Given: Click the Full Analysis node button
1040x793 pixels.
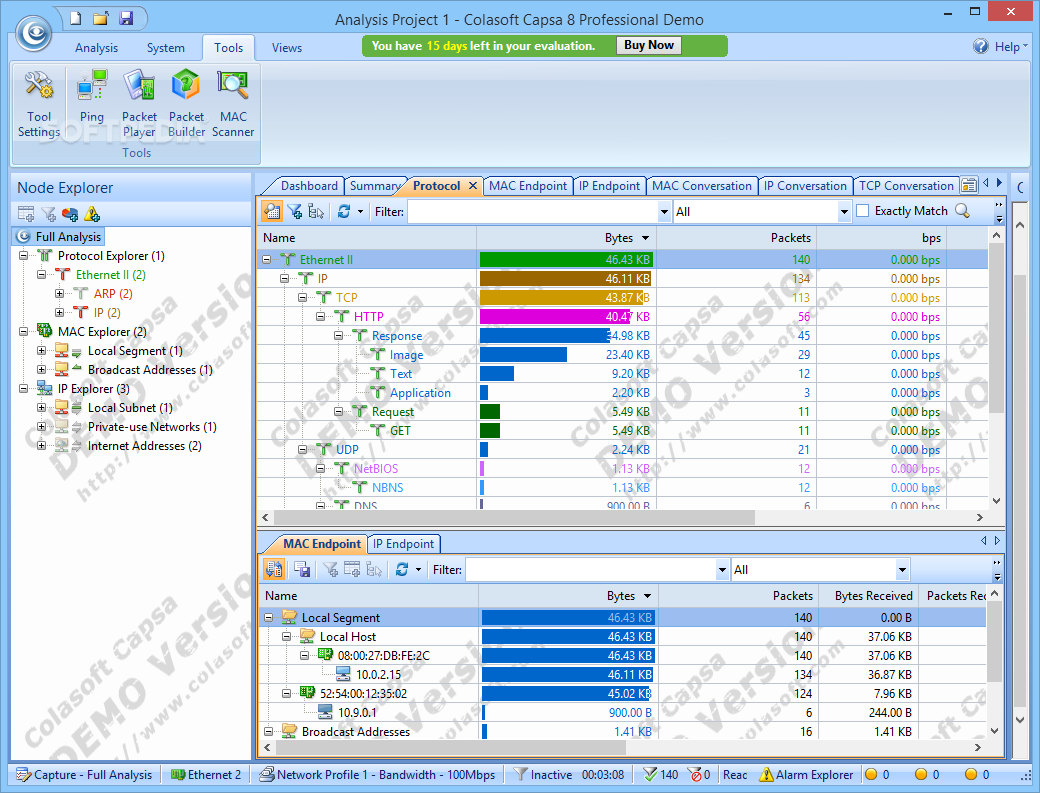Looking at the screenshot, I should click(59, 237).
